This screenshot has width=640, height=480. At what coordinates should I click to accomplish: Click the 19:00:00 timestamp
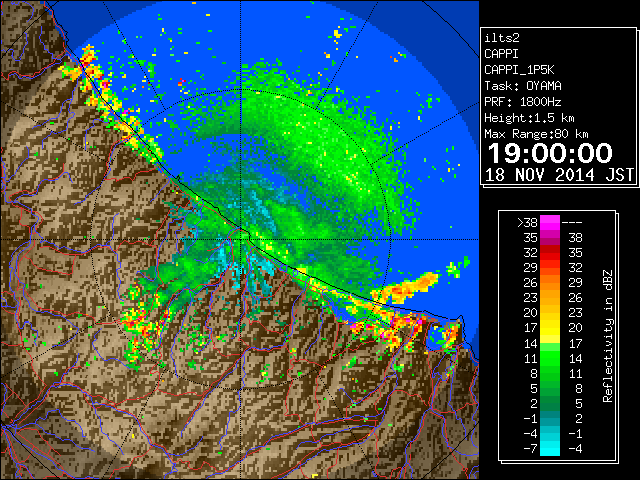550,153
